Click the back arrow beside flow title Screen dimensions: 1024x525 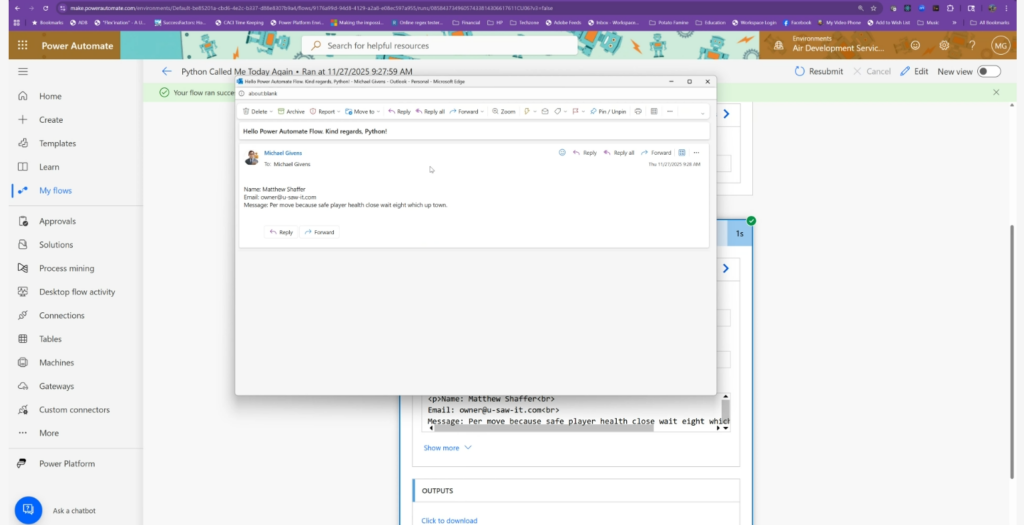[x=166, y=72]
